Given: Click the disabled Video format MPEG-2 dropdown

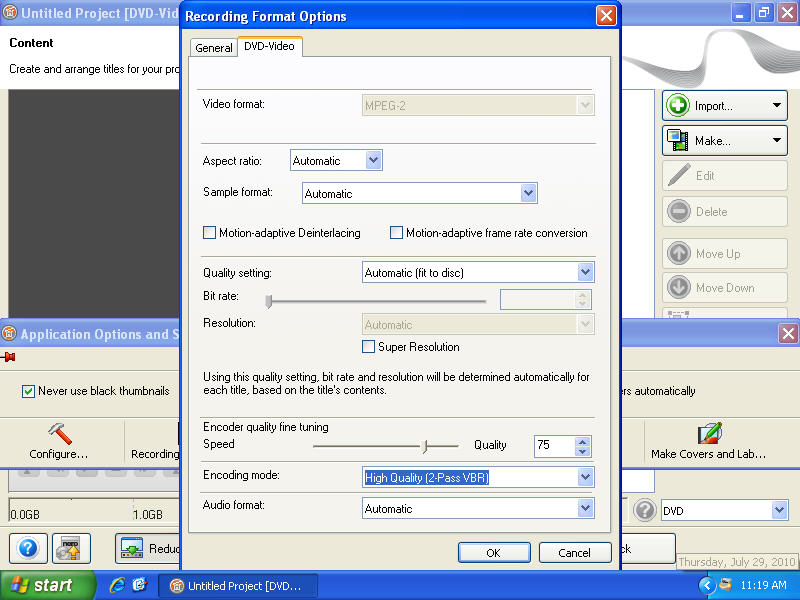Looking at the screenshot, I should (x=478, y=105).
